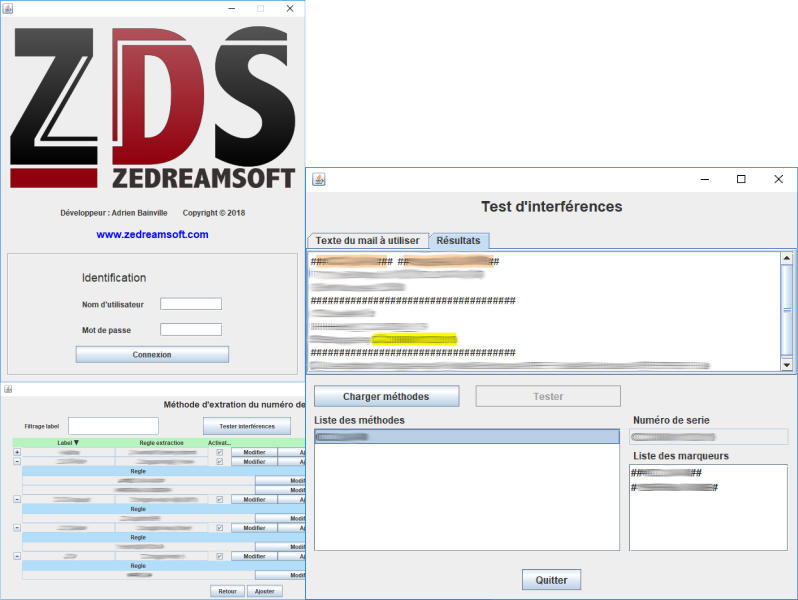The height and width of the screenshot is (600, 798).
Task: Click the Connexion button
Action: [x=152, y=355]
